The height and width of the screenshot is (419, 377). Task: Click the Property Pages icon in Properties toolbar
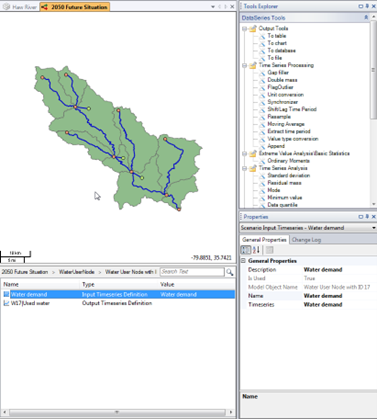pos(269,250)
